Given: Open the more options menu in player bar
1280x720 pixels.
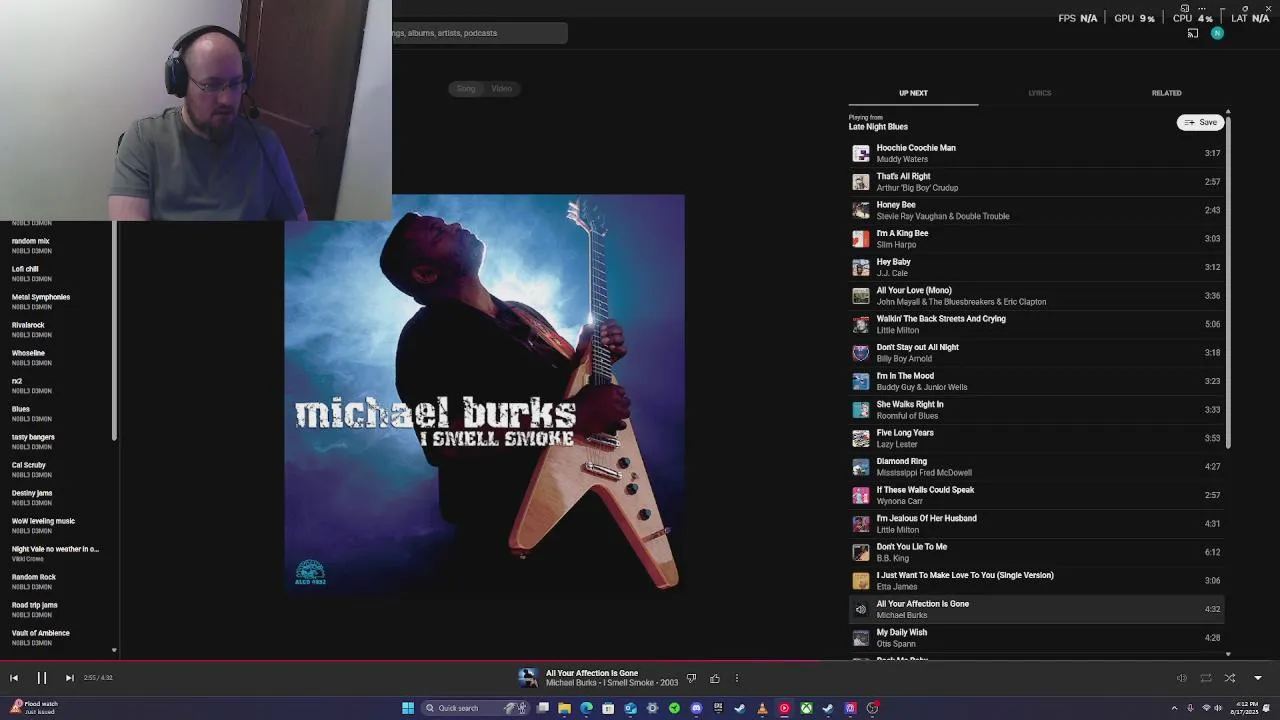Looking at the screenshot, I should [737, 678].
